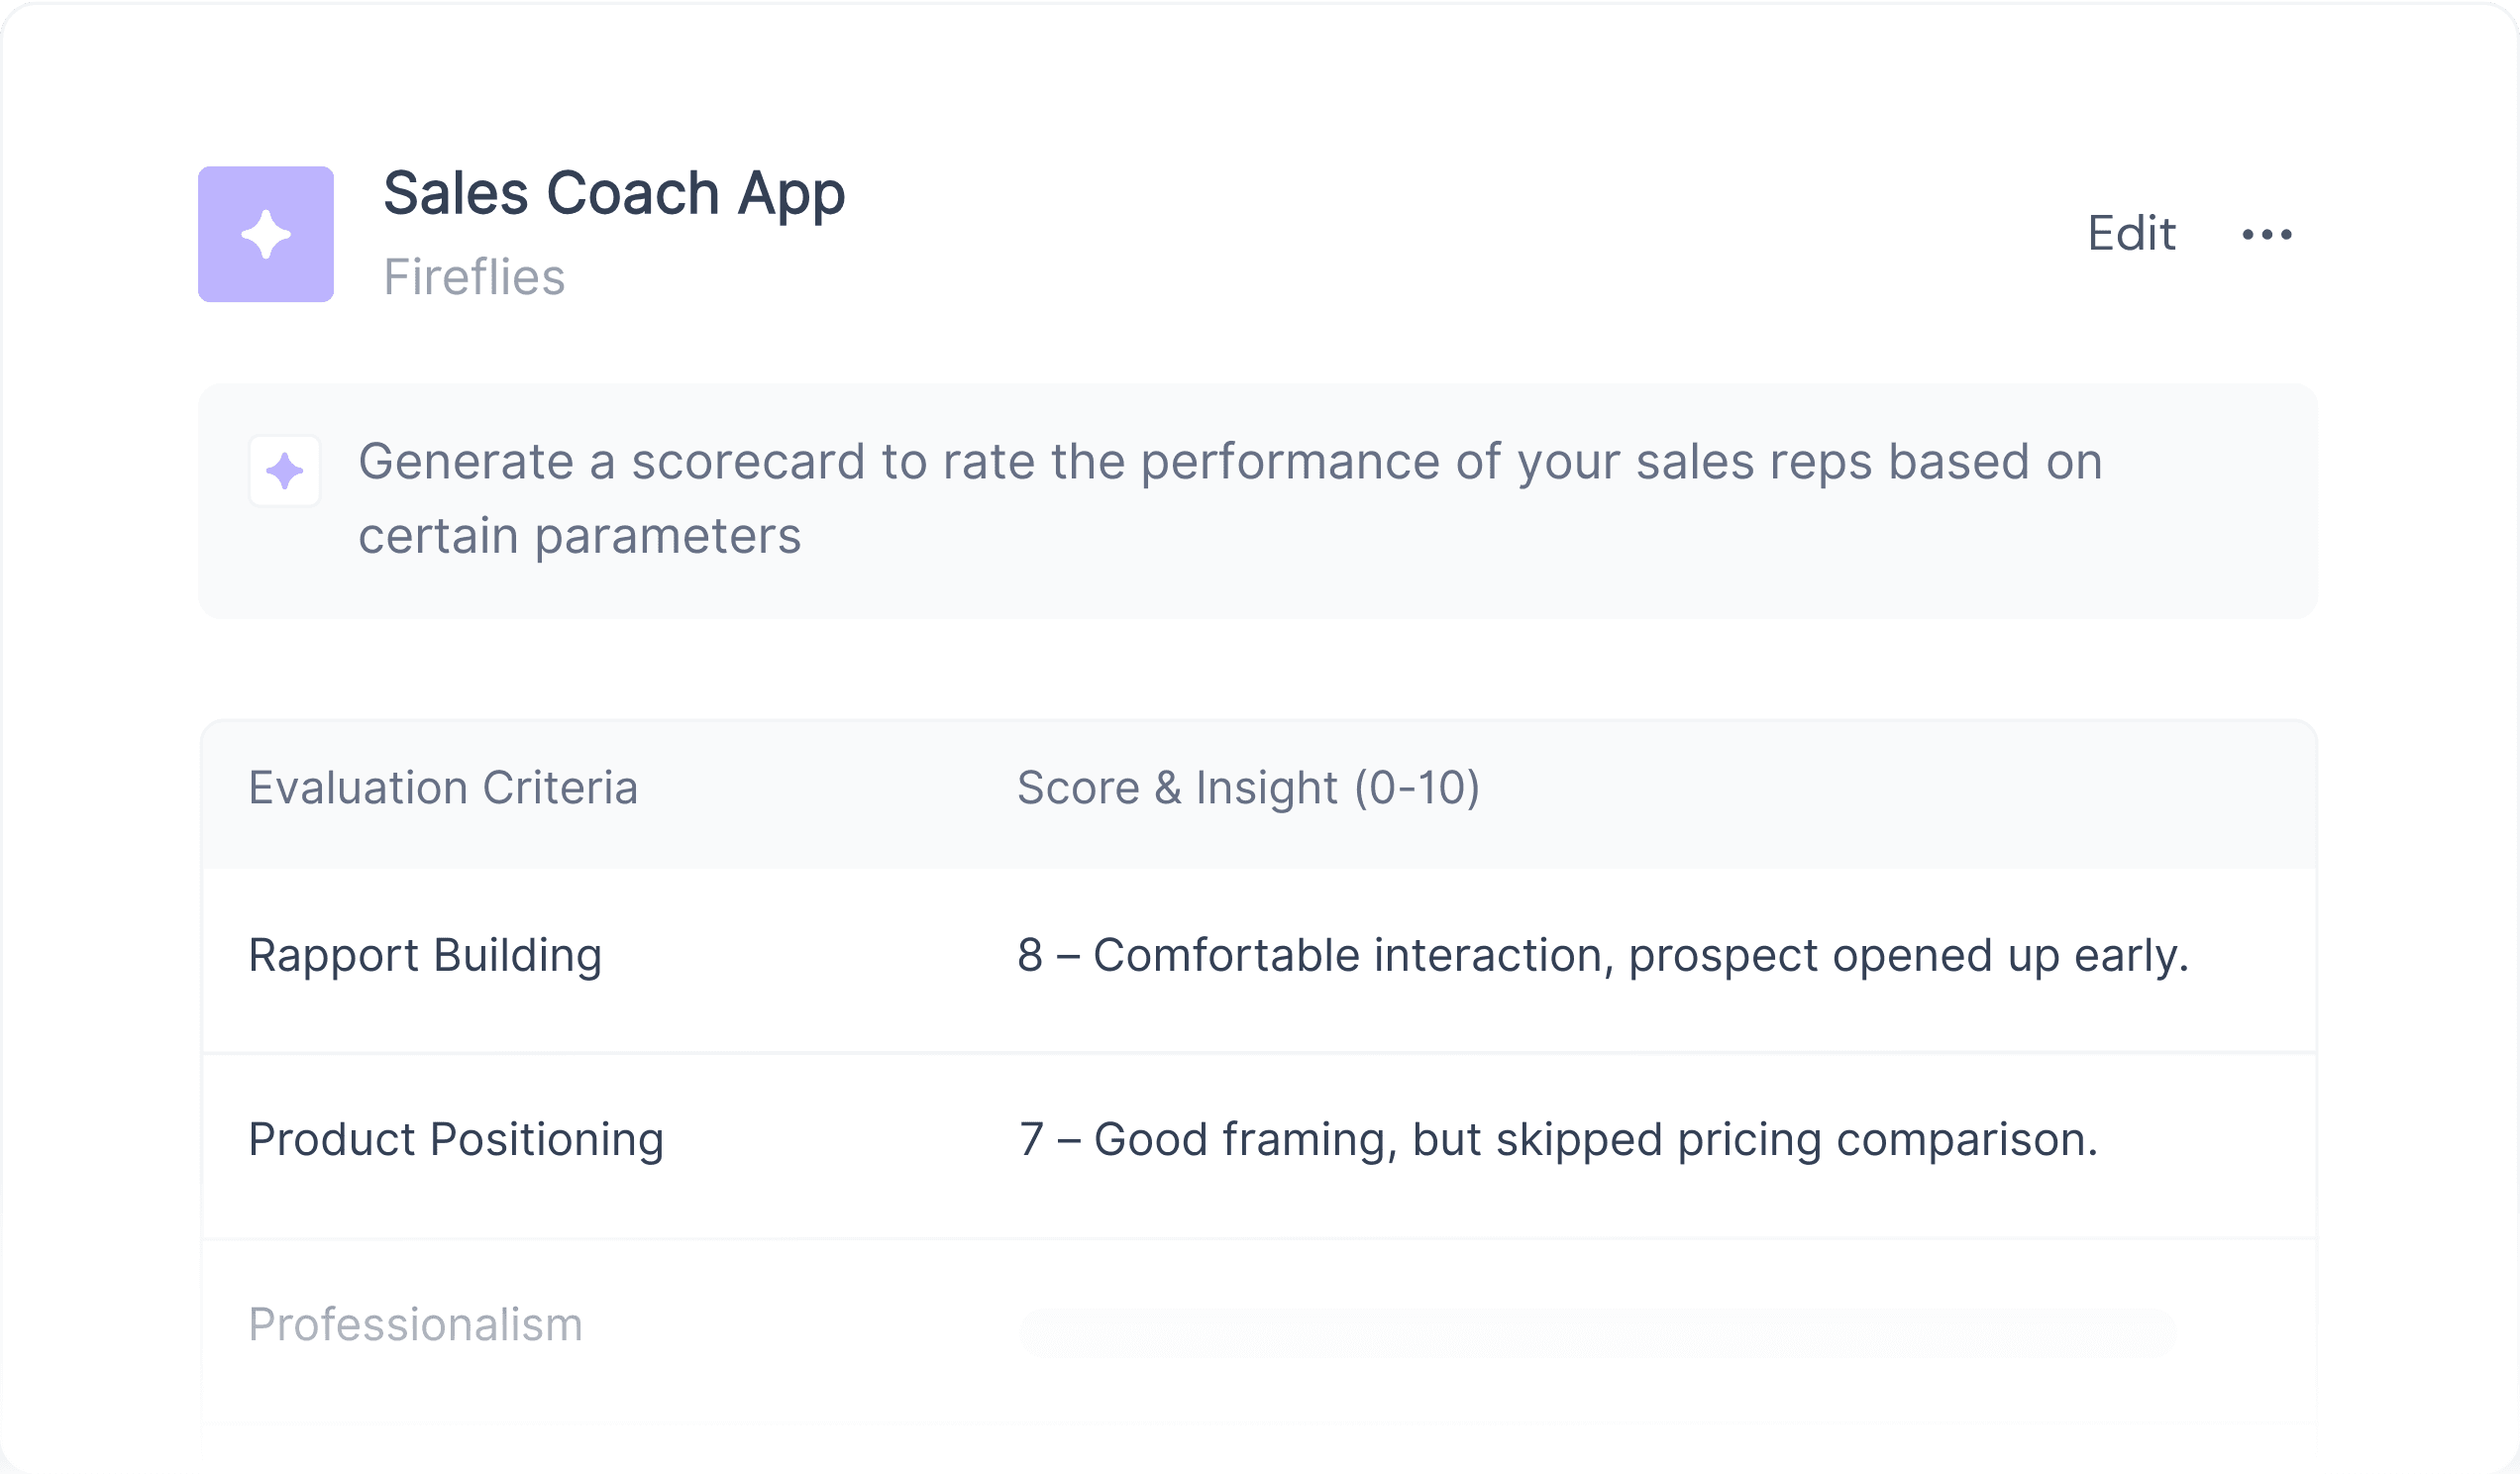Click the Evaluation Criteria column header
2520x1474 pixels.
pyautogui.click(x=443, y=788)
